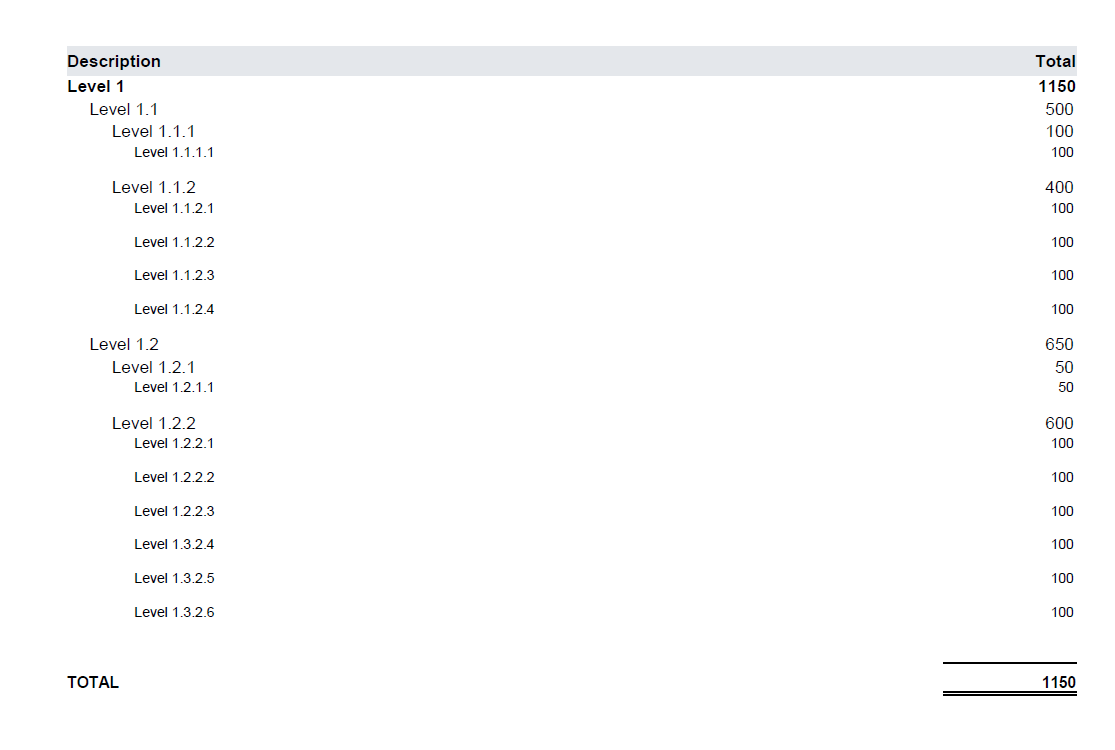Screen dimensions: 1115x750
Task: Select the Level 1.1.2 row
Action: point(572,187)
